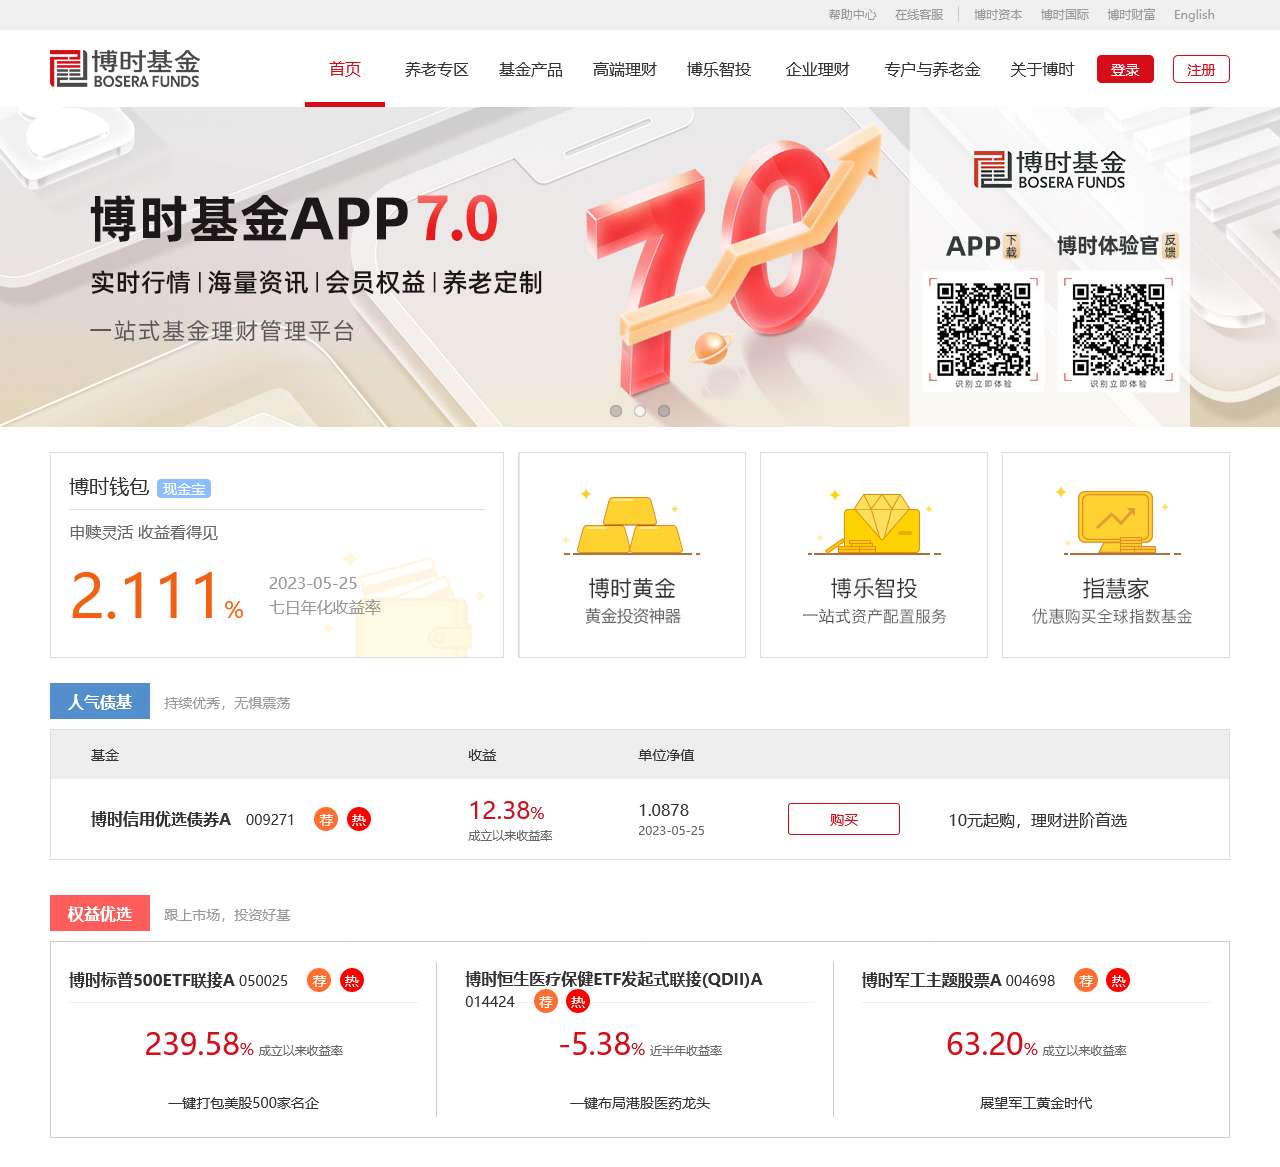Viewport: 1280px width, 1167px height.
Task: Open the 博时钱包 heading link
Action: pyautogui.click(x=109, y=487)
